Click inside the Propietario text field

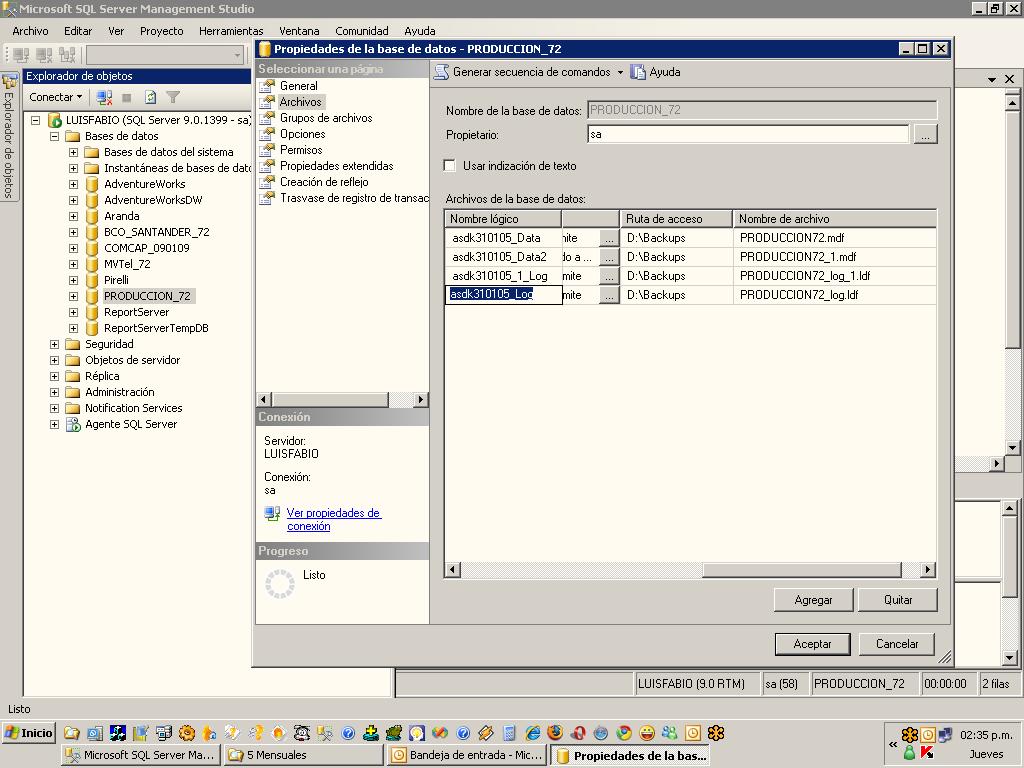pyautogui.click(x=748, y=135)
